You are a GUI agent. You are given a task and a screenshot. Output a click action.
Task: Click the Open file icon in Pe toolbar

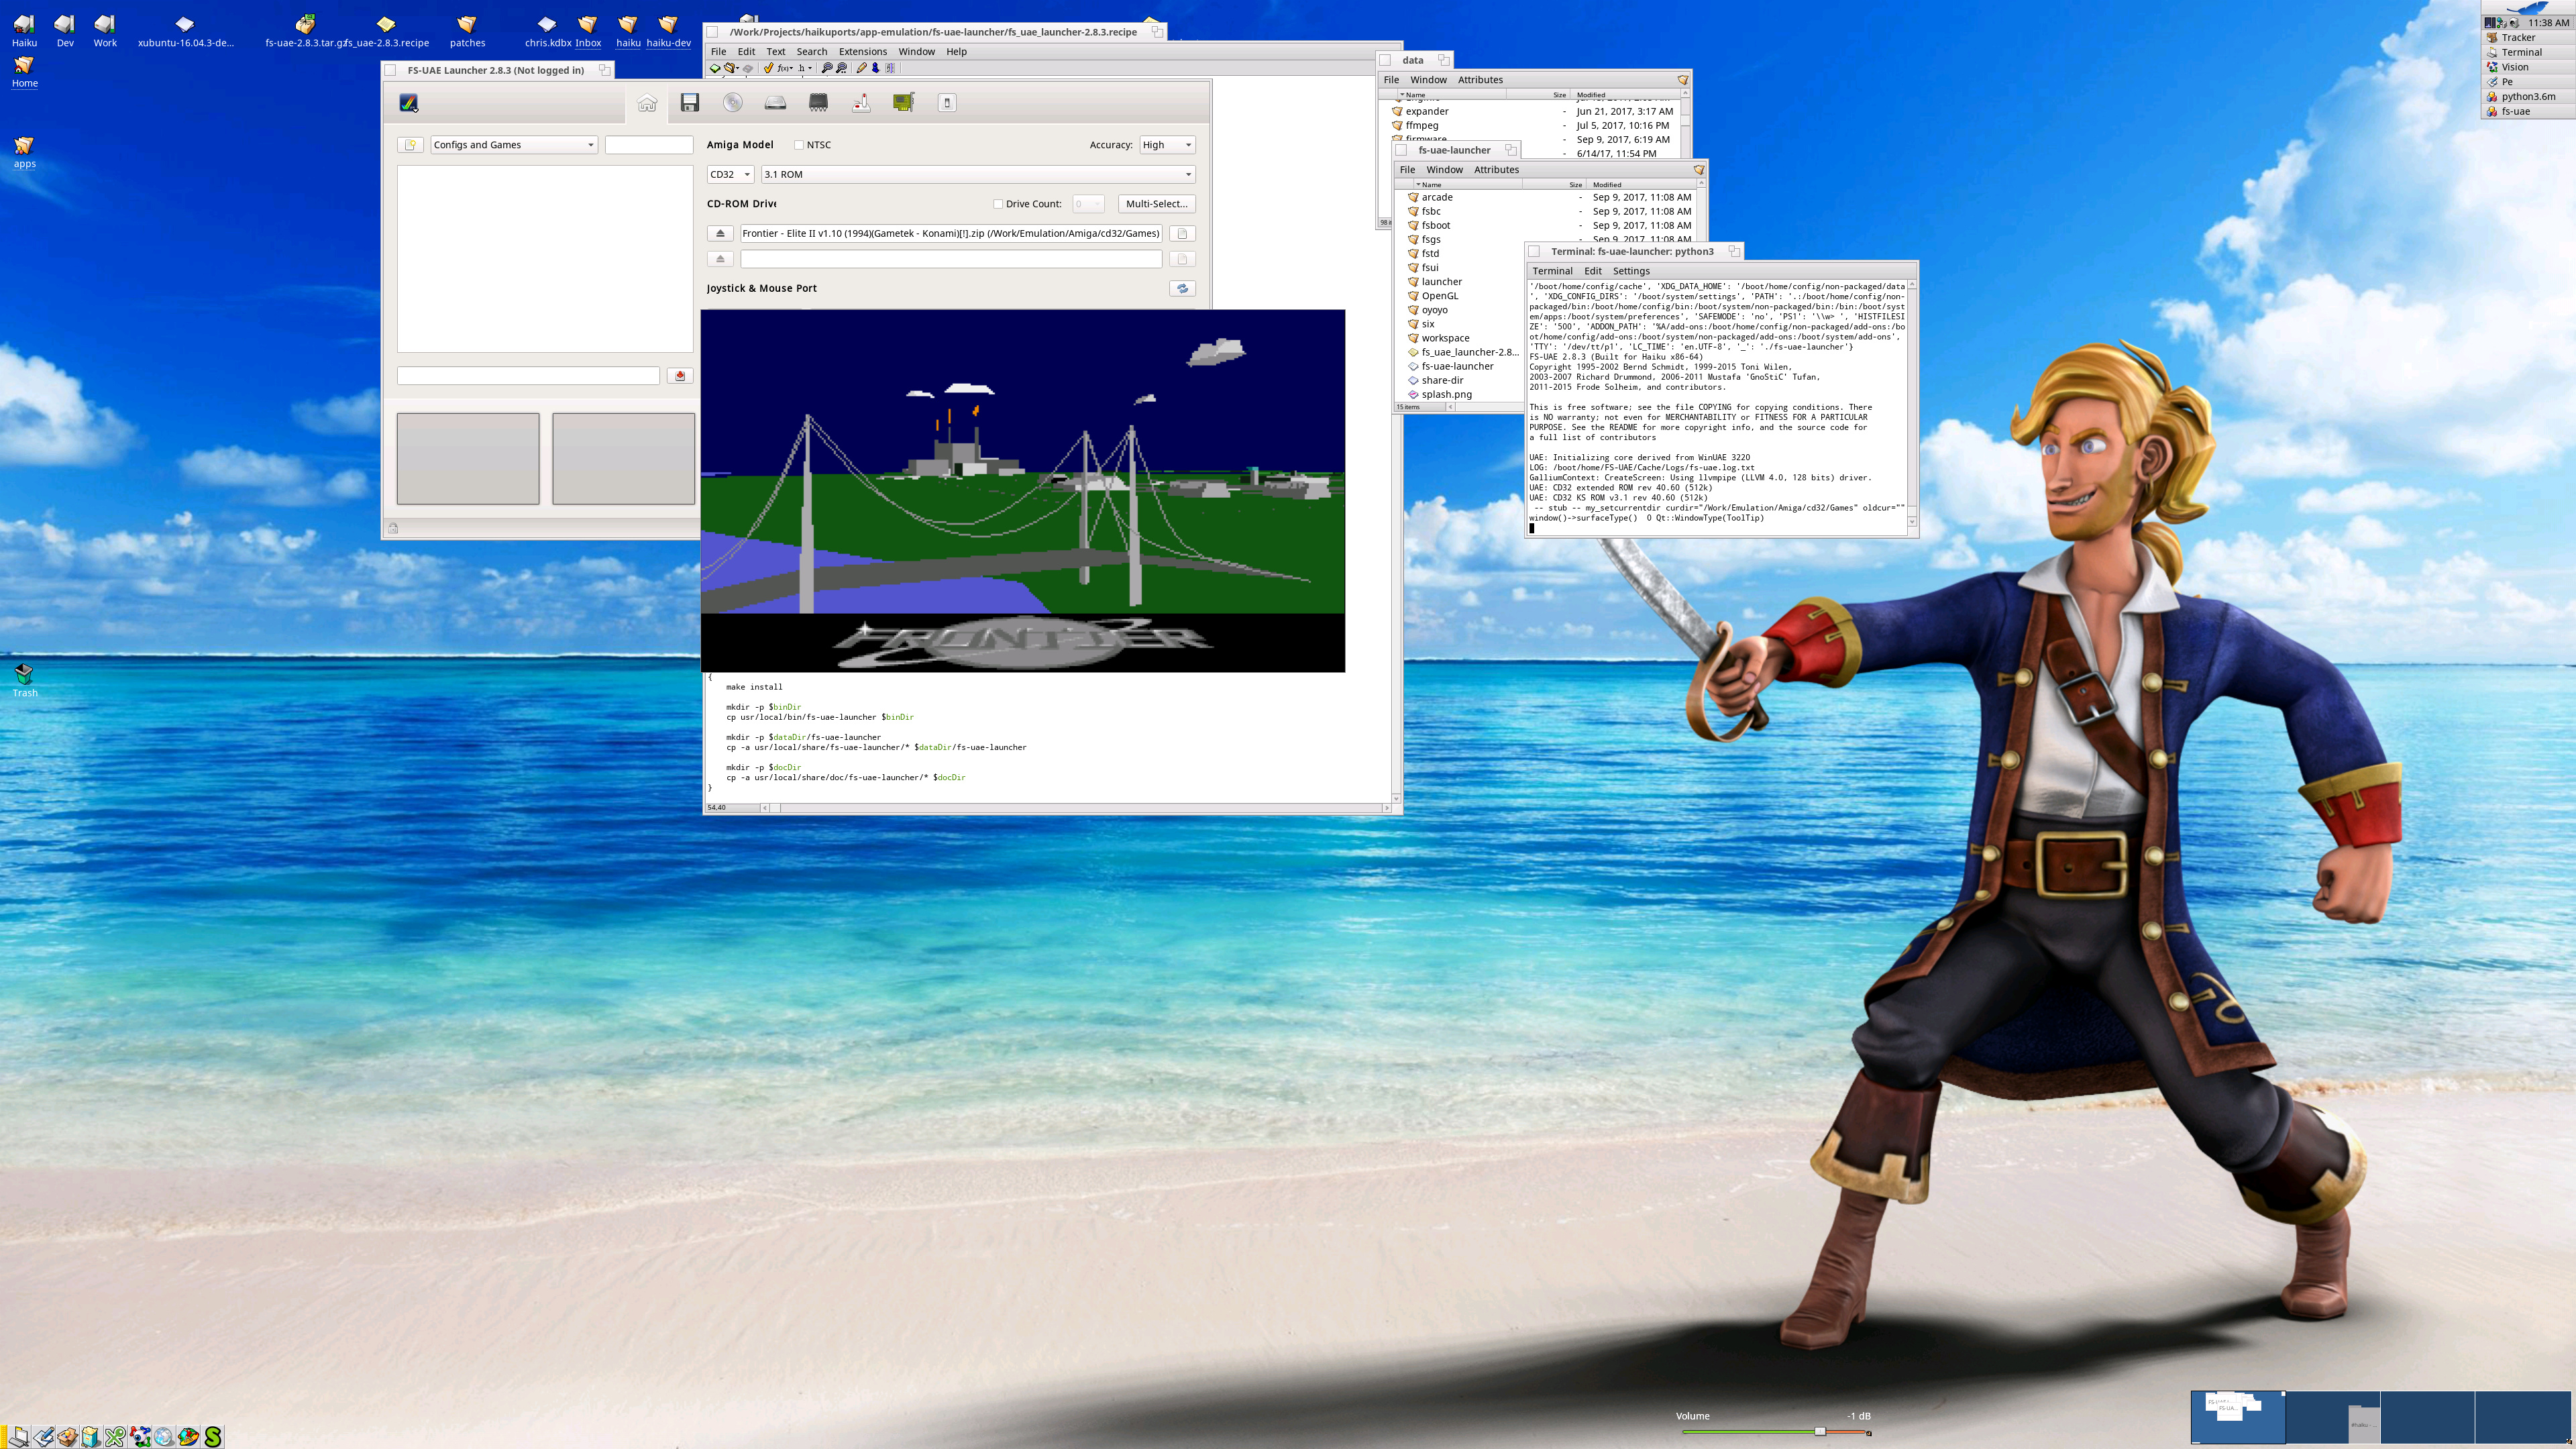731,68
